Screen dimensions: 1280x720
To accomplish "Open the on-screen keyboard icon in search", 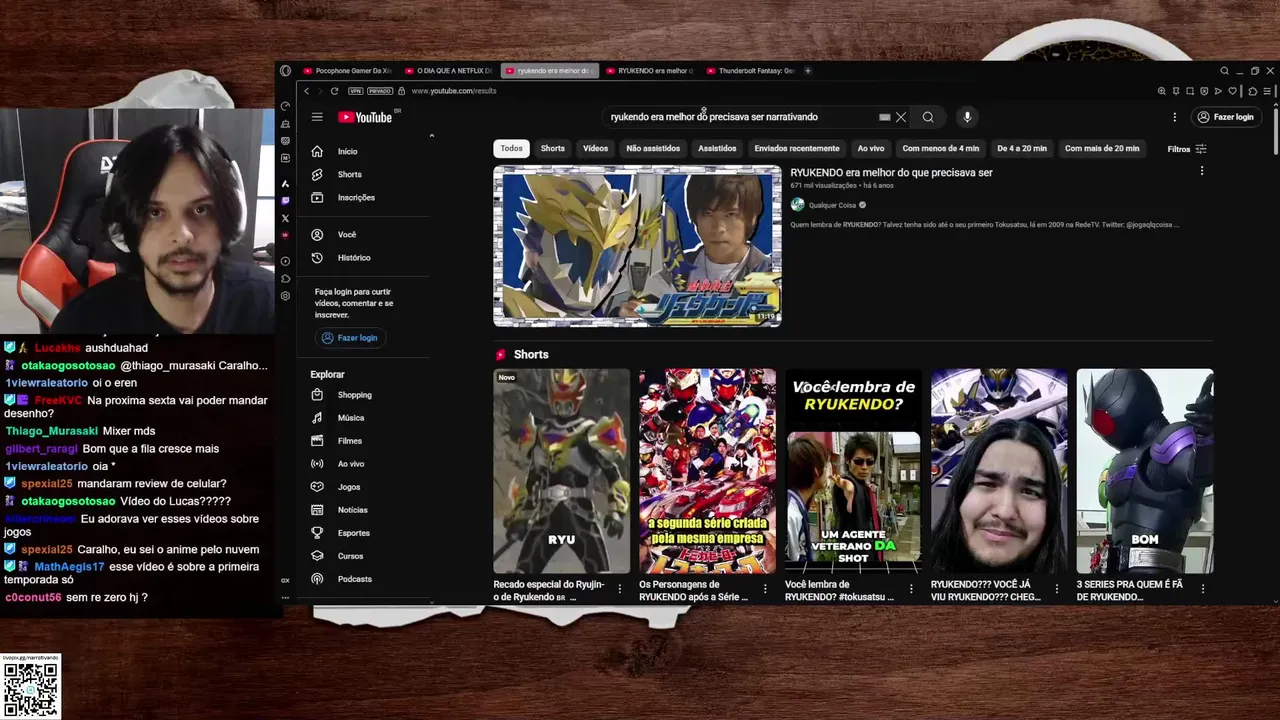I will coord(884,117).
